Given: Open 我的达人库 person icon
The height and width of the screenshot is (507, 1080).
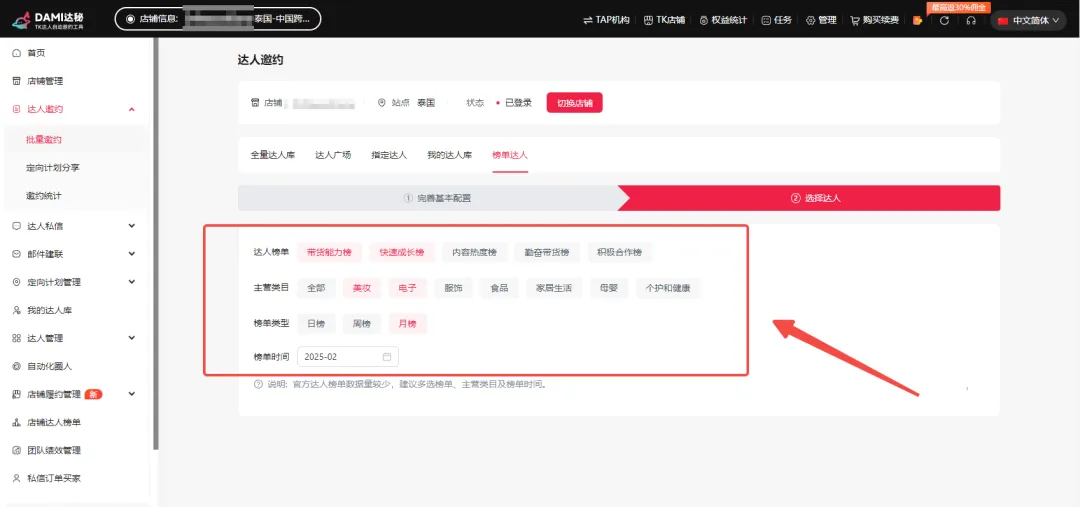Looking at the screenshot, I should click(x=17, y=311).
